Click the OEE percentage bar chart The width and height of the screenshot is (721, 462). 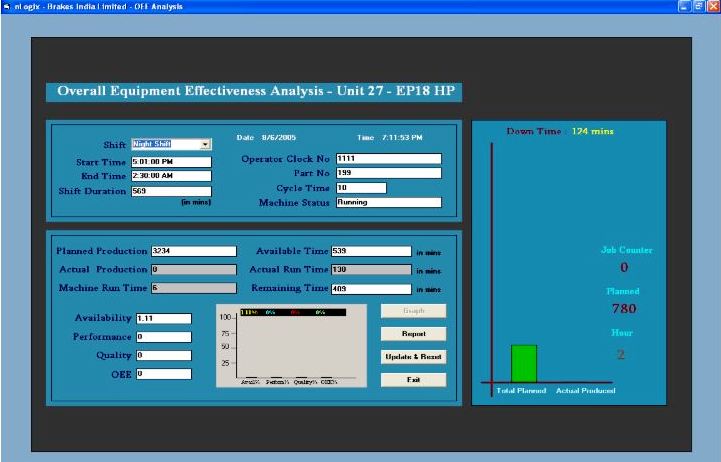(x=292, y=346)
